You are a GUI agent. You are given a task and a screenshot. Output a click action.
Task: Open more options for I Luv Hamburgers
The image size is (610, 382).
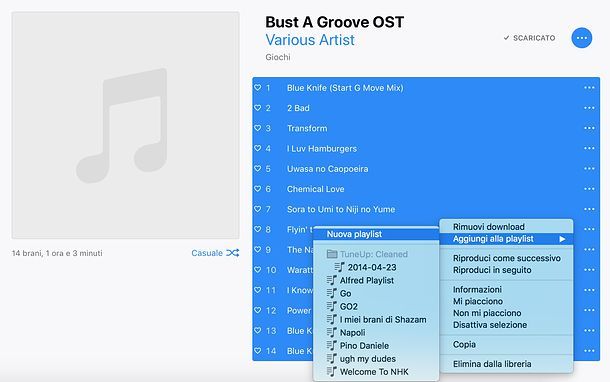pyautogui.click(x=589, y=148)
